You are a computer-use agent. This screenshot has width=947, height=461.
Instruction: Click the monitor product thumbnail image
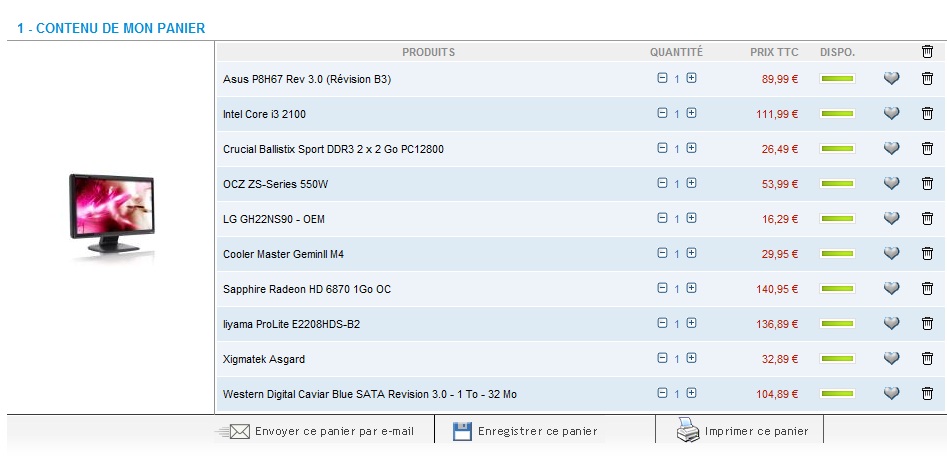pyautogui.click(x=112, y=217)
